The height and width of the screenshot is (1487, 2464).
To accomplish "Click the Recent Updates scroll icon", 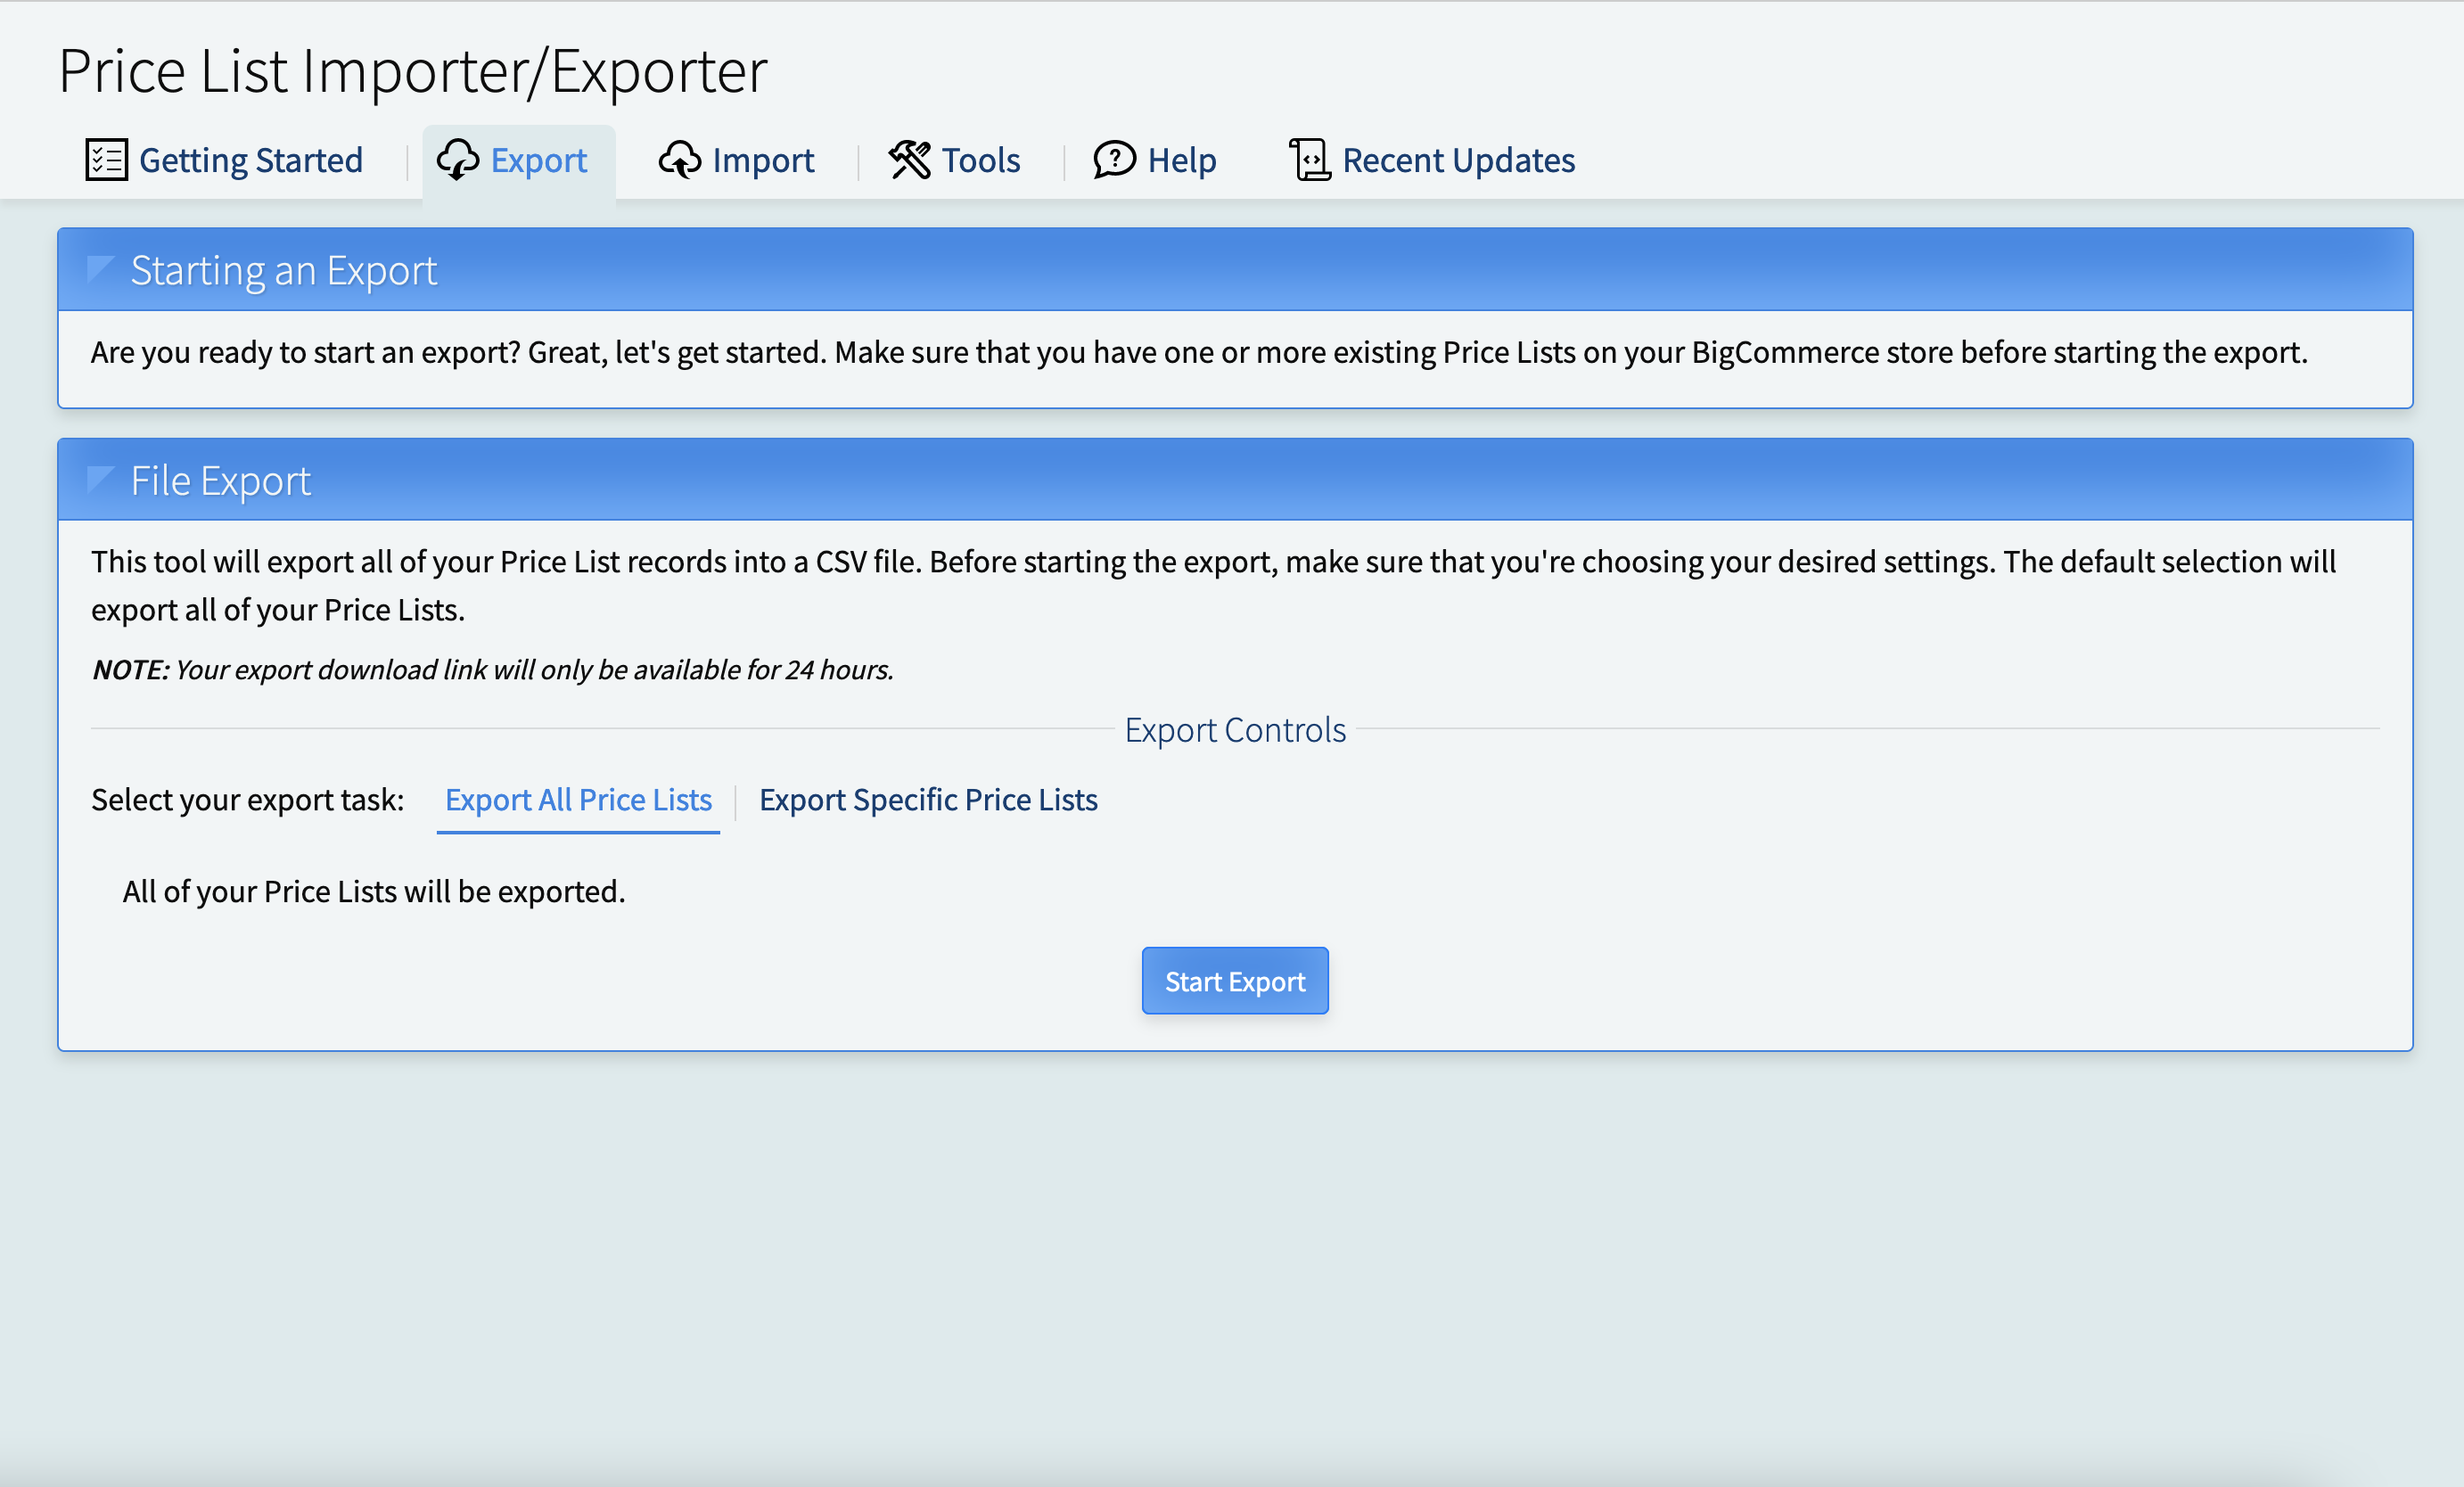I will [x=1310, y=160].
